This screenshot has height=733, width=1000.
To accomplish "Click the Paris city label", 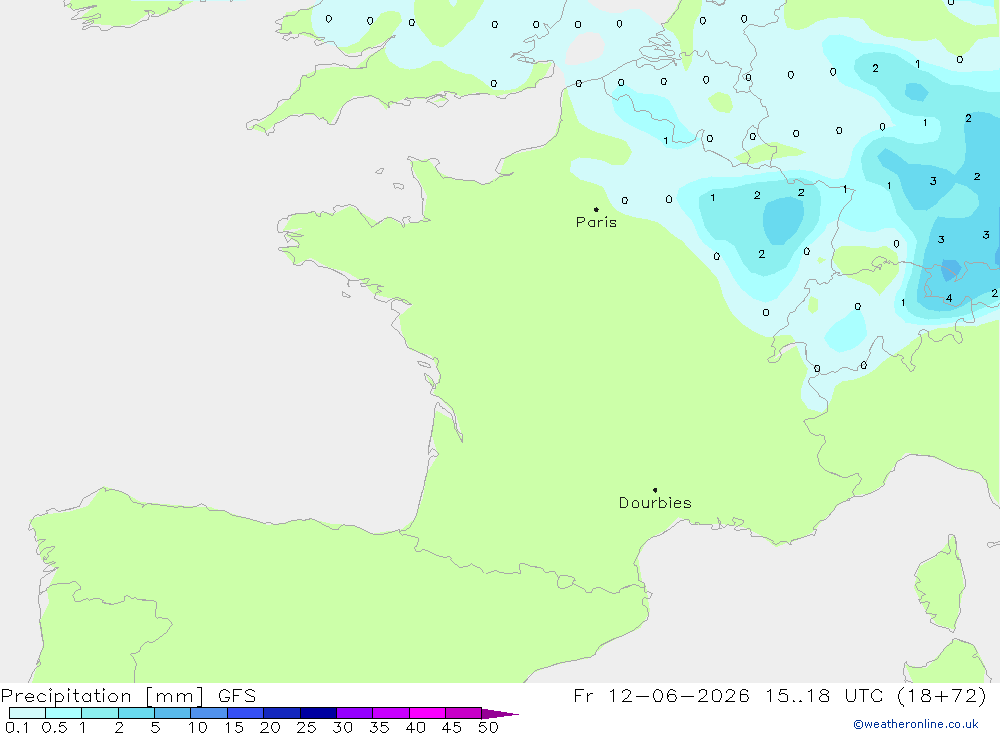I will coord(596,222).
